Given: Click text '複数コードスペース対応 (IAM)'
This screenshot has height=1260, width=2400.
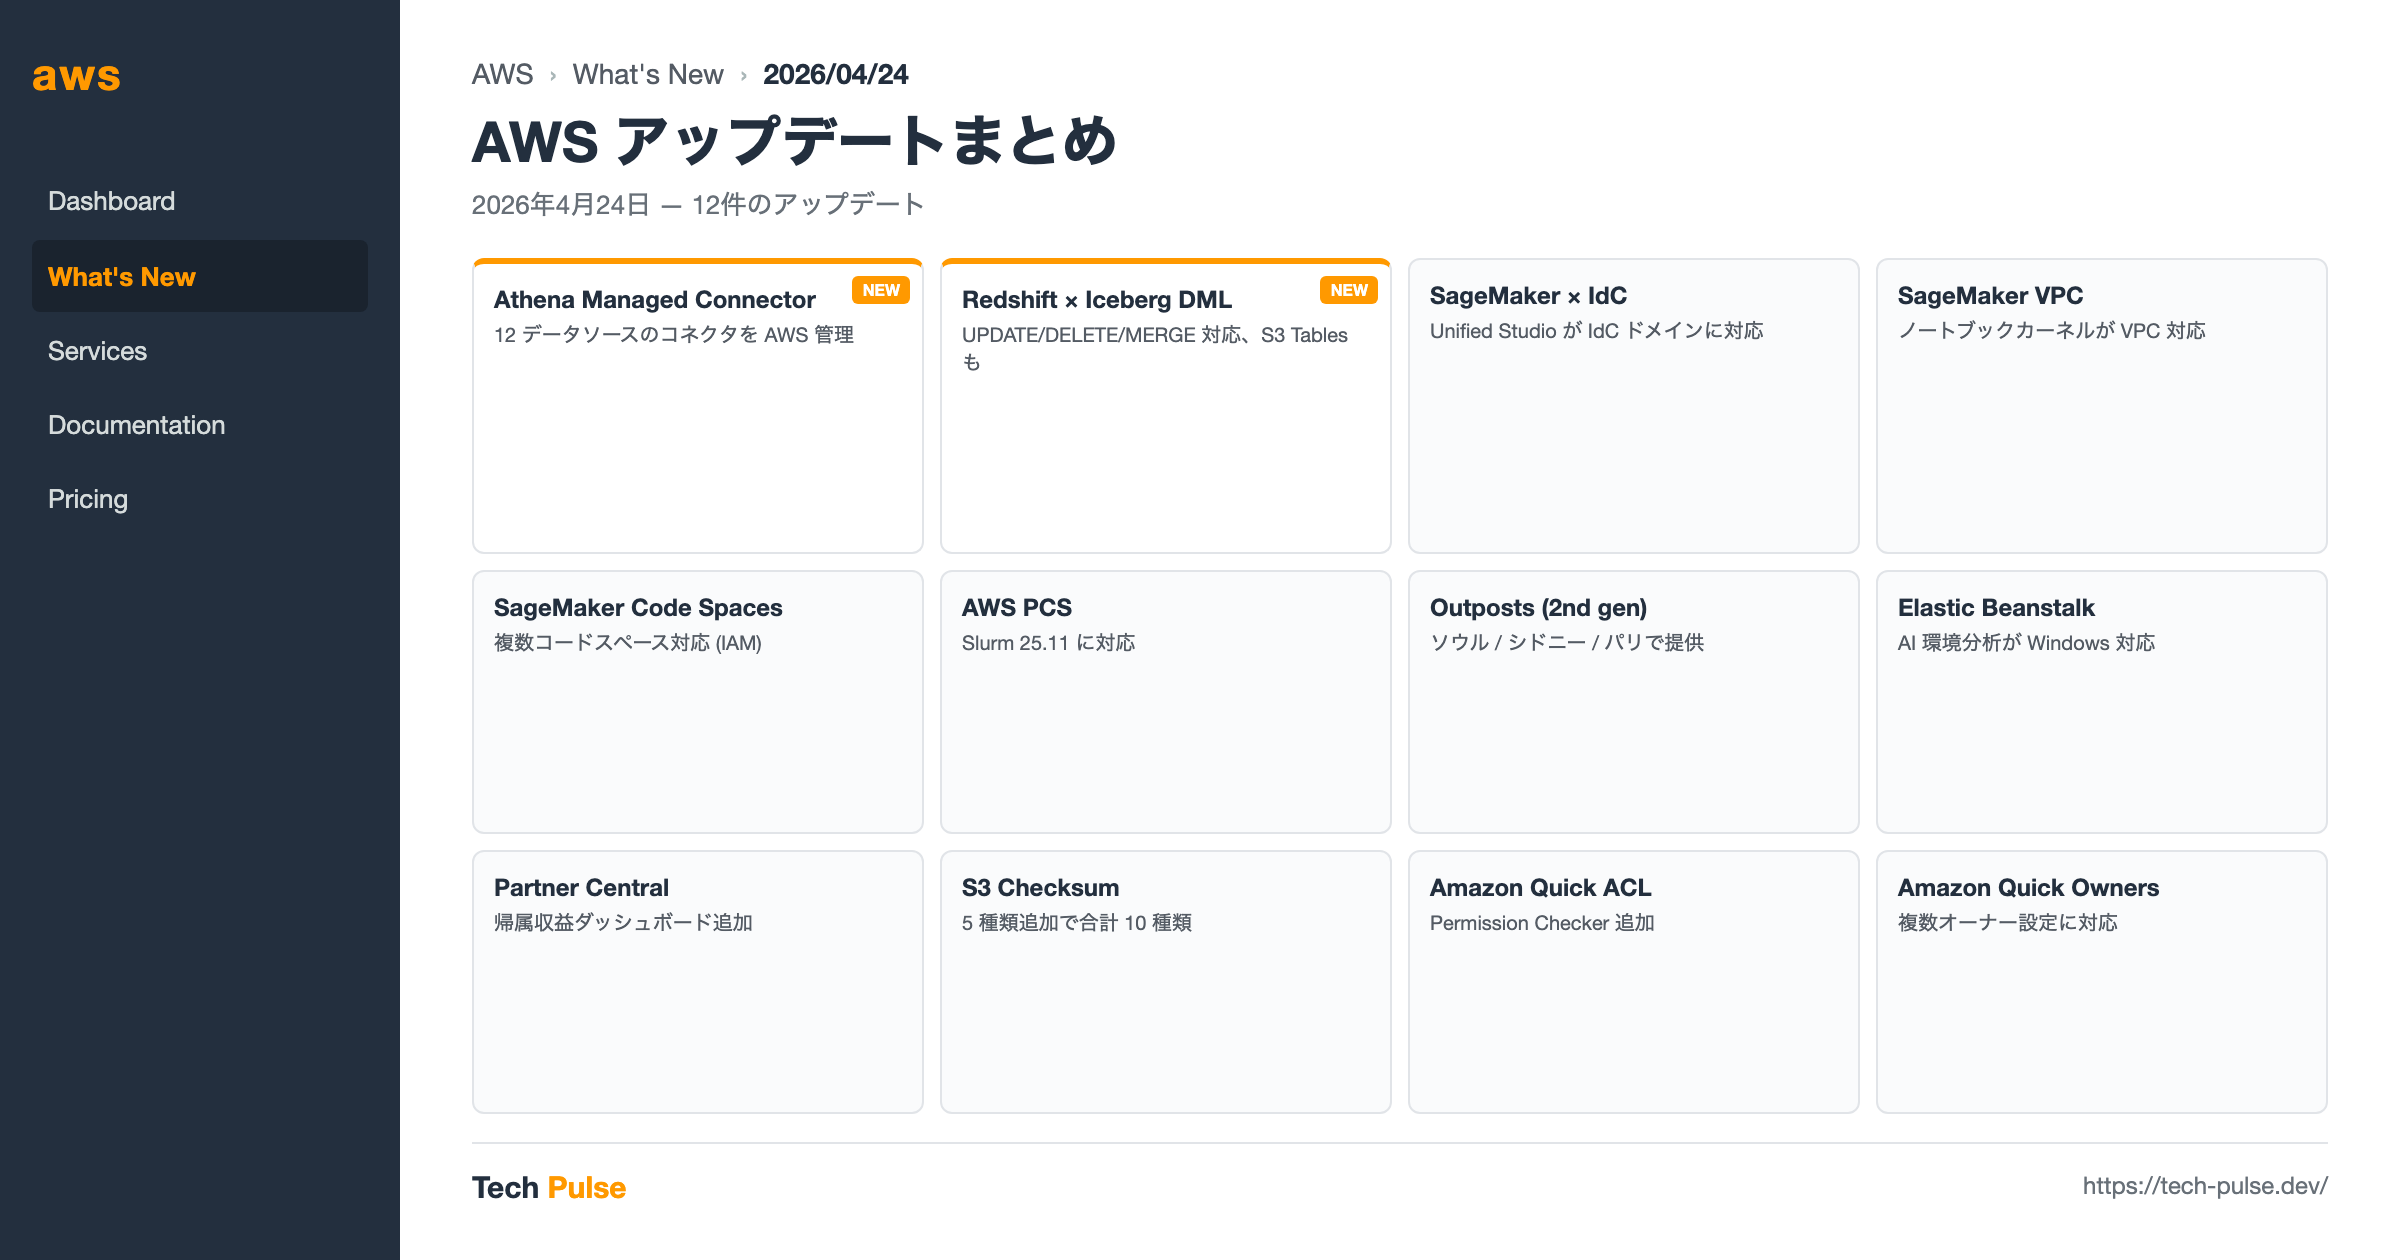Looking at the screenshot, I should coord(628,643).
